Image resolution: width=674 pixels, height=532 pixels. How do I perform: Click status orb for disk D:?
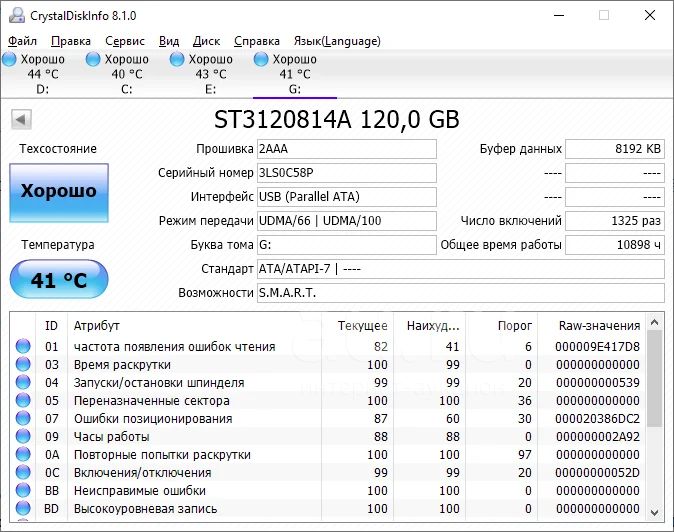coord(9,59)
